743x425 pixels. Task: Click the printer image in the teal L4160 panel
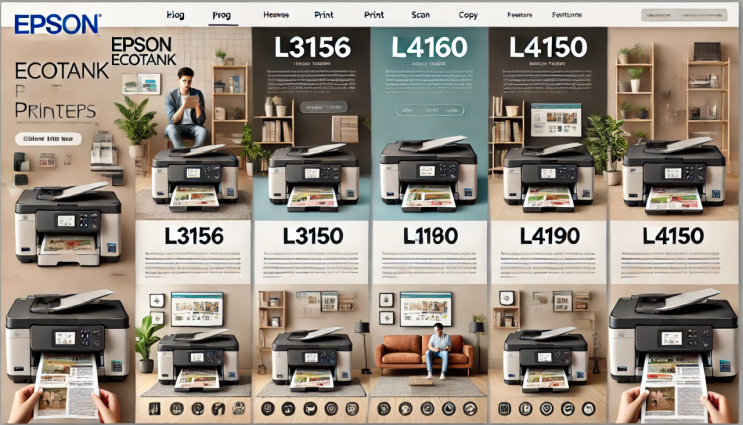(x=429, y=173)
